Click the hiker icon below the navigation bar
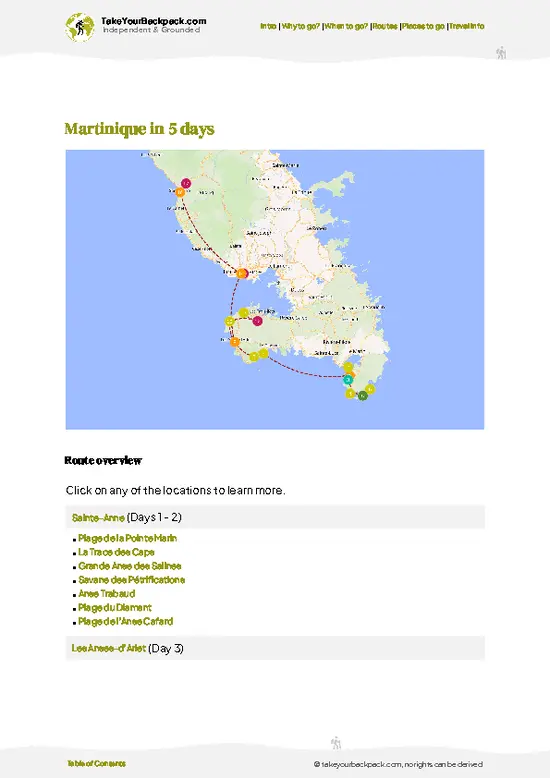 (x=501, y=53)
